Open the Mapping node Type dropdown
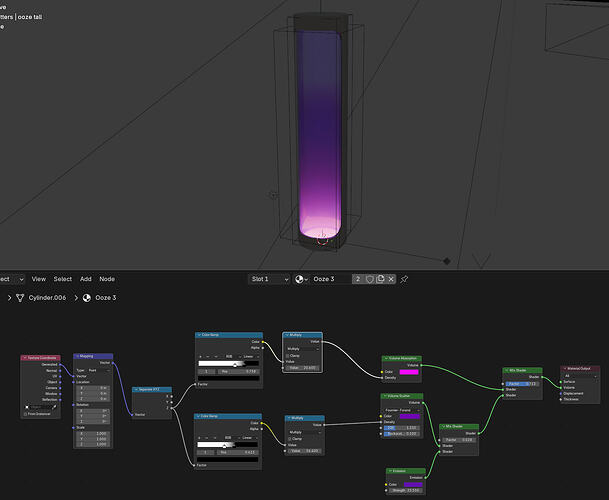609x500 pixels. (x=97, y=370)
